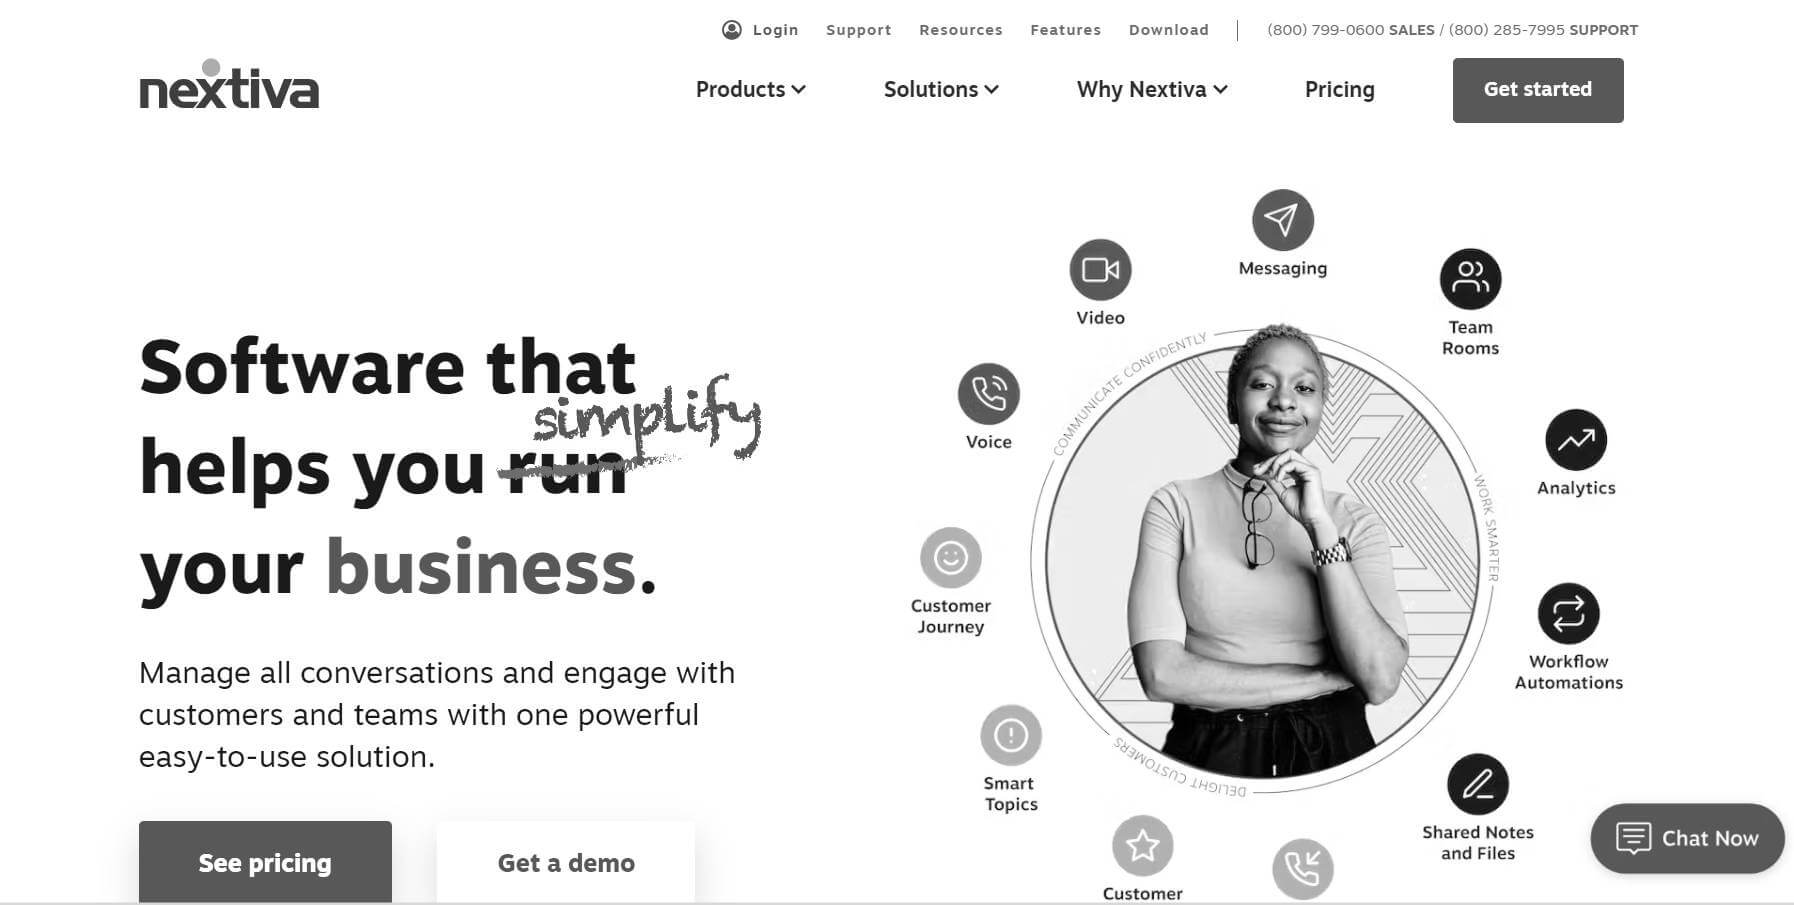
Task: Click the Get started button
Action: [1538, 90]
